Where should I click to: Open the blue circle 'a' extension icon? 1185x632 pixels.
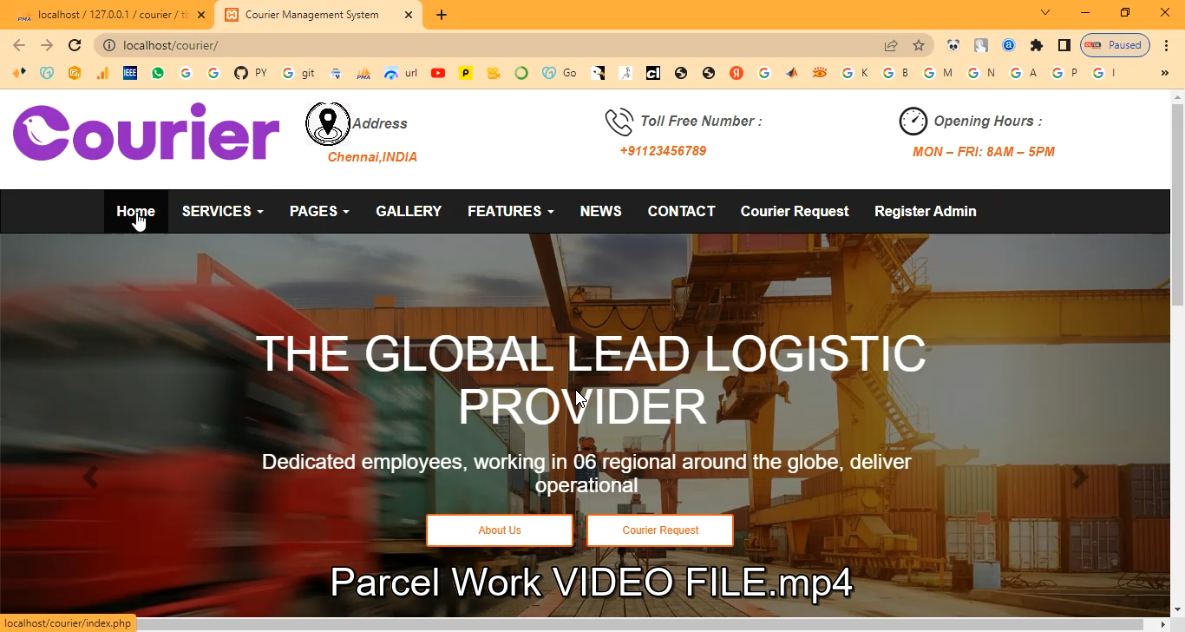tap(1008, 45)
